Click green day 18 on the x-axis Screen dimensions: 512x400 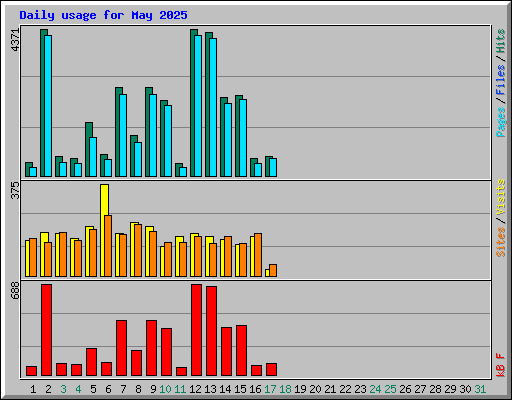(285, 389)
